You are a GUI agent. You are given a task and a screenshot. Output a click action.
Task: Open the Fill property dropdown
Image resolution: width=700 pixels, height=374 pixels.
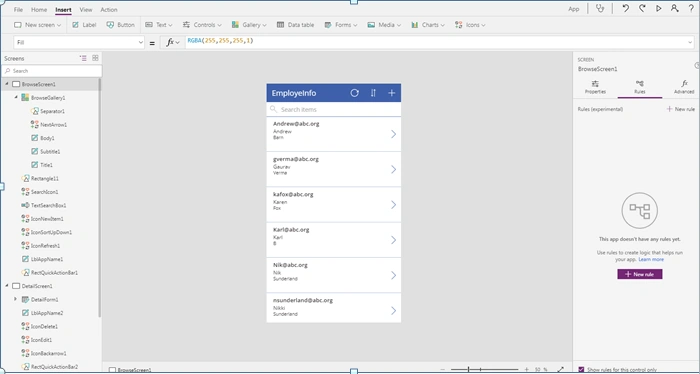click(x=79, y=42)
